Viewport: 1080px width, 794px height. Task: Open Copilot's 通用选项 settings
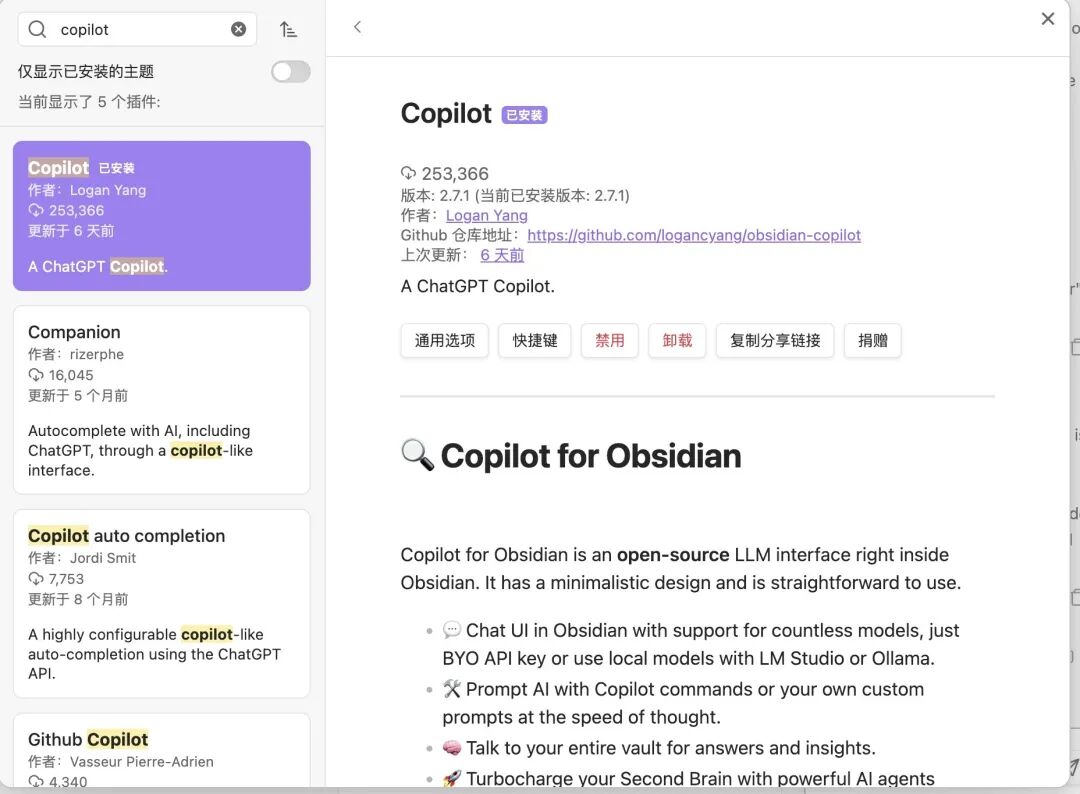point(444,340)
